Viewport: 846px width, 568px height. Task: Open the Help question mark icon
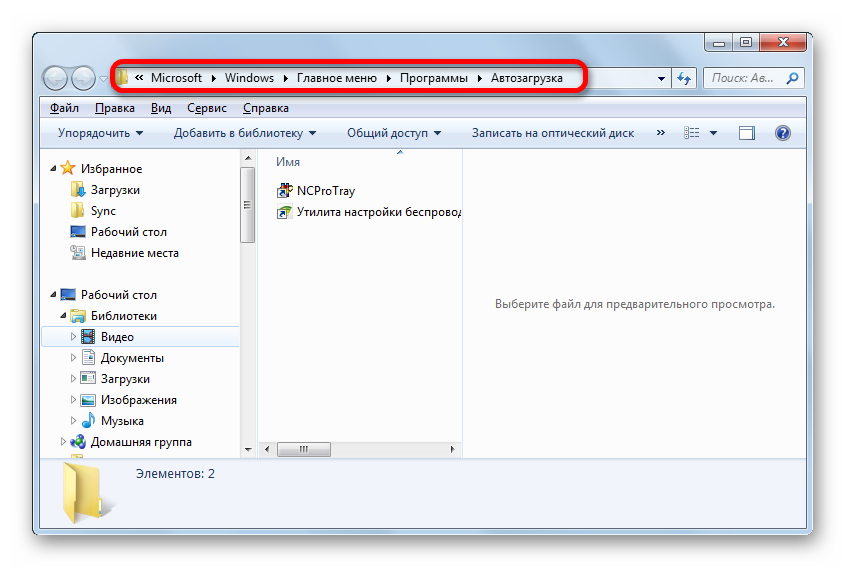click(783, 133)
